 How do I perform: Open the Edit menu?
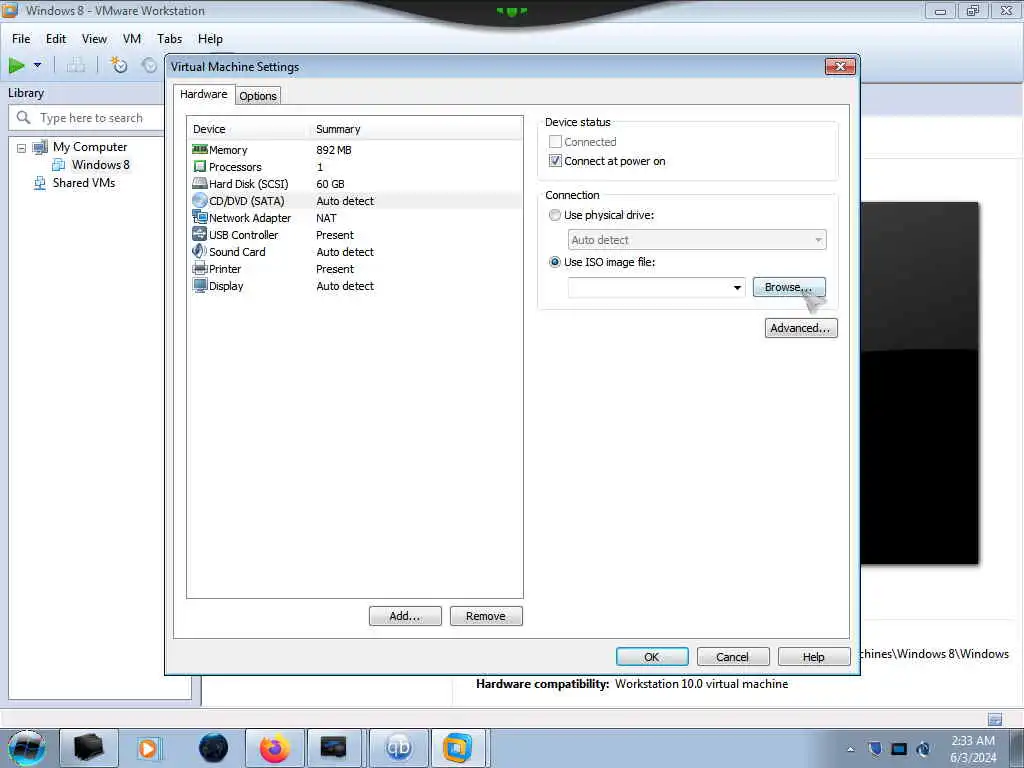click(56, 39)
